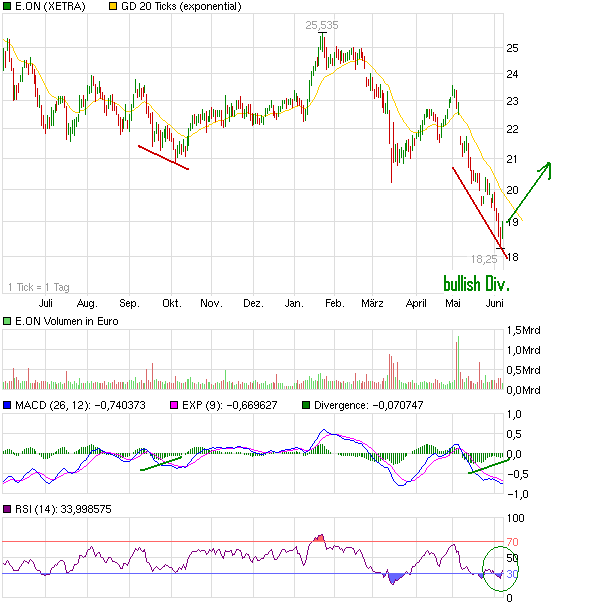Click the Aug. month label on the axis
The image size is (605, 603).
coord(87,303)
